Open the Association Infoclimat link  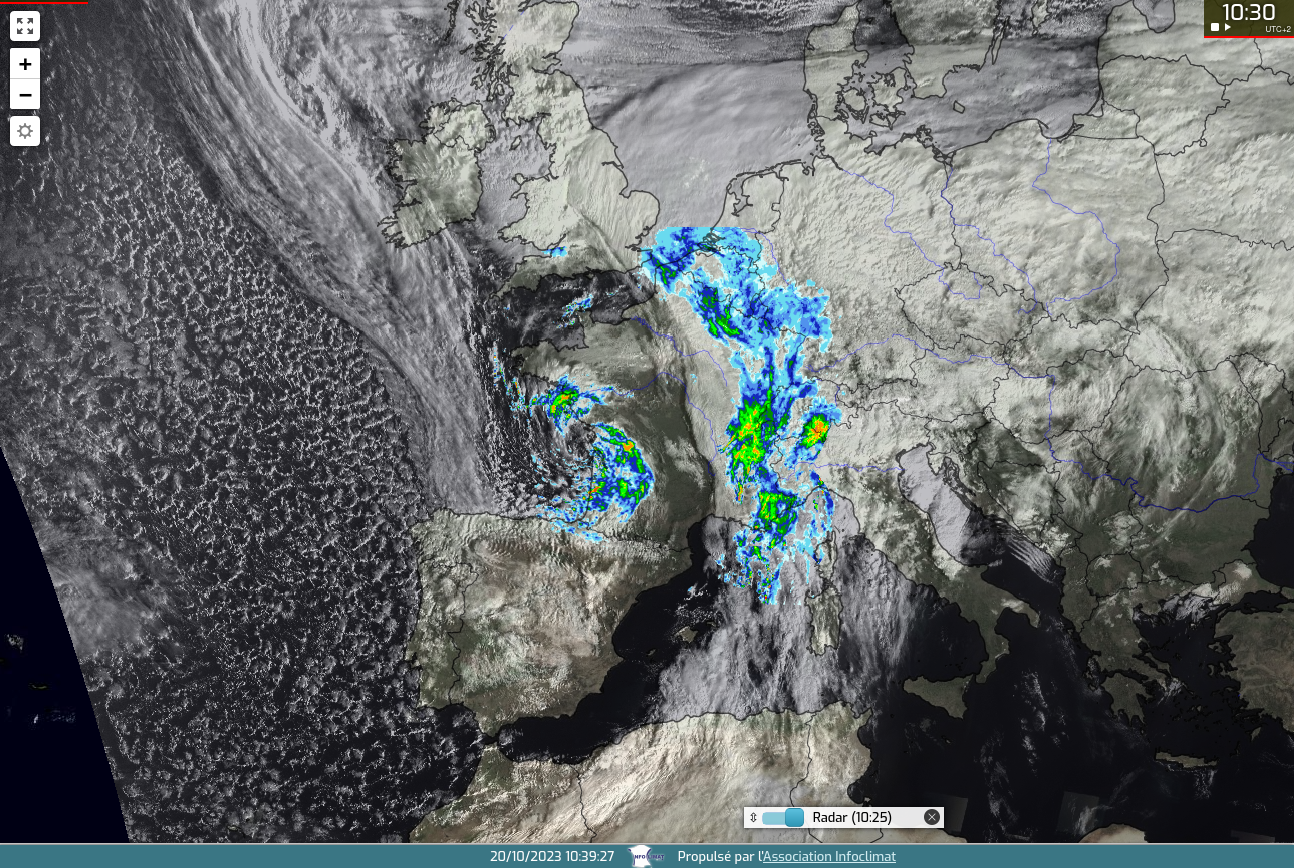pos(829,856)
